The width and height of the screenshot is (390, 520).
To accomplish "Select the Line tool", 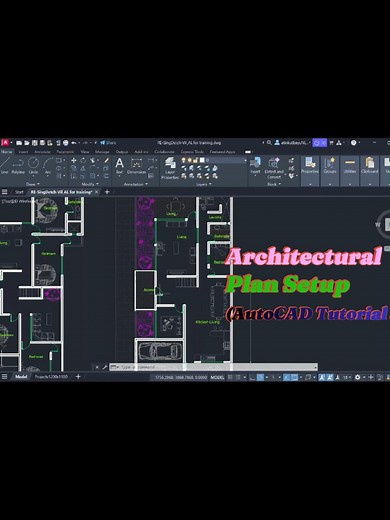I will [x=5, y=166].
